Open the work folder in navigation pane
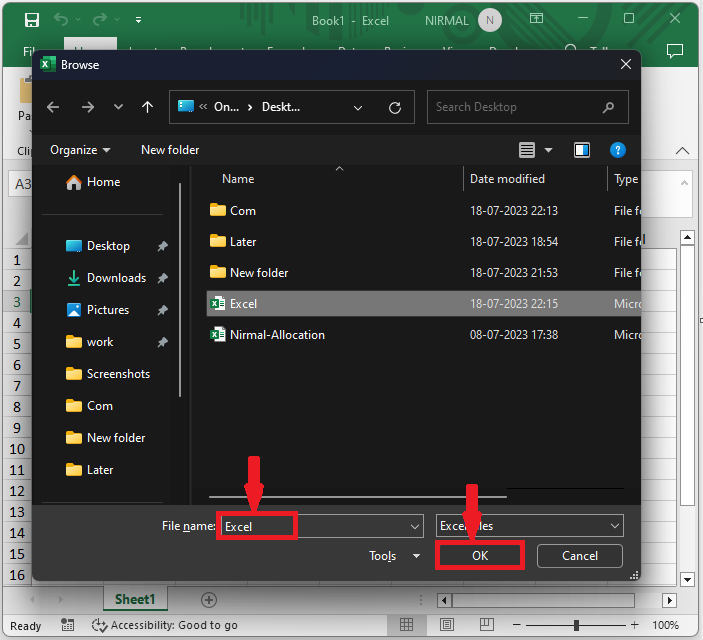 pyautogui.click(x=90, y=342)
